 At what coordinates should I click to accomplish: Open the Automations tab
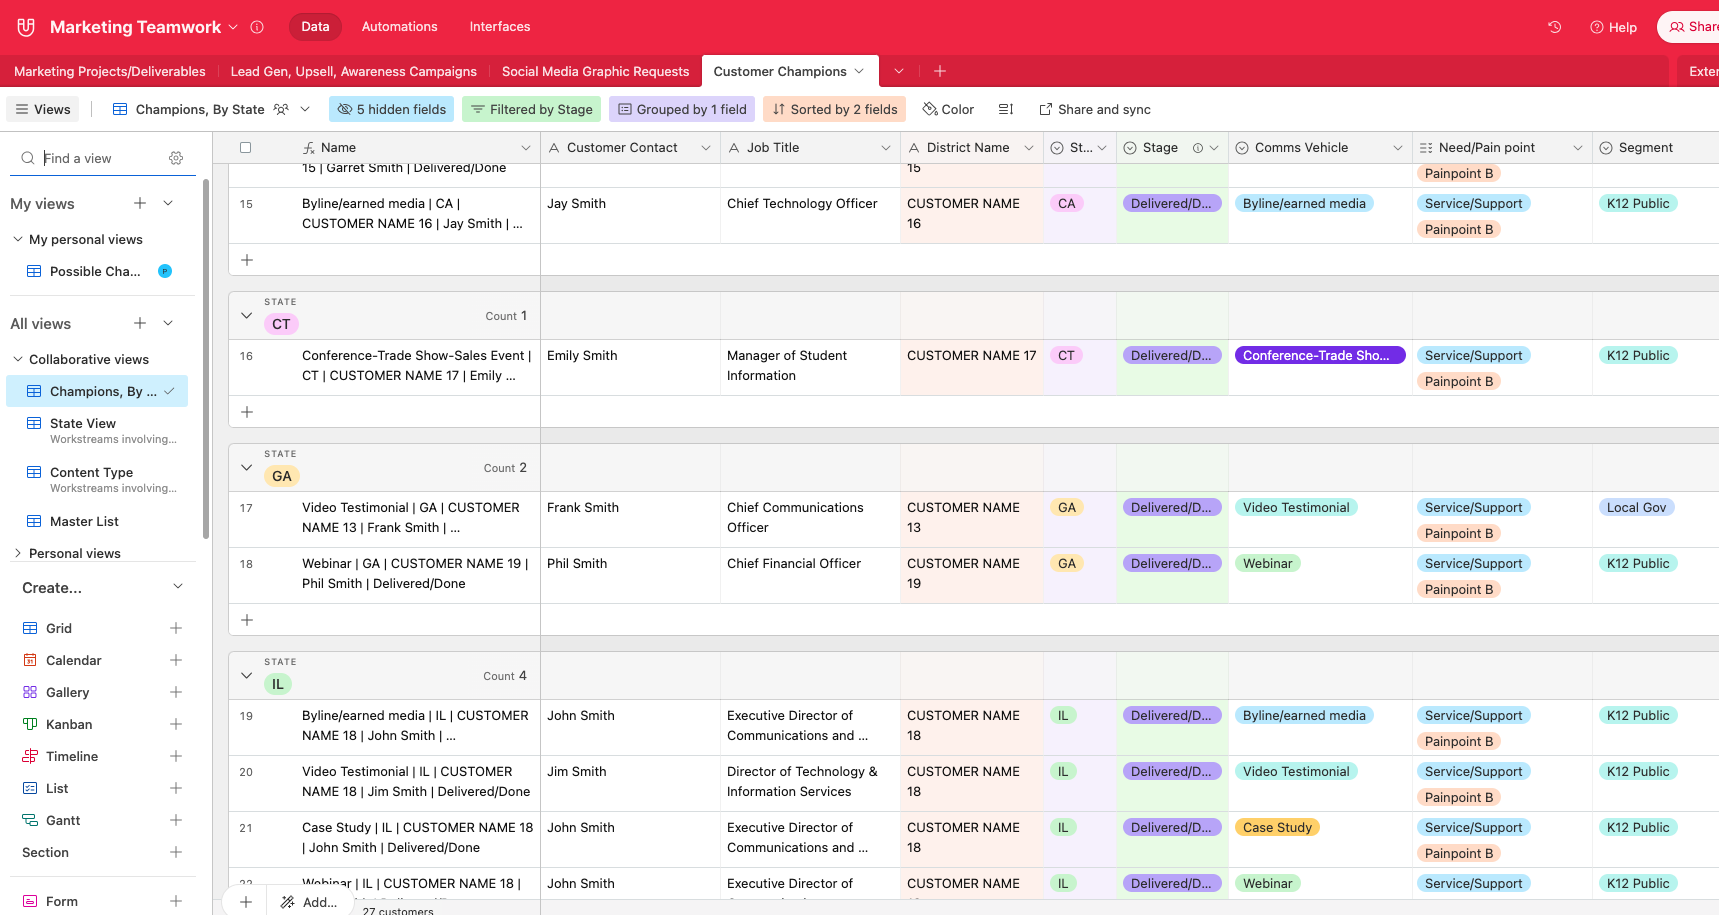[x=399, y=27]
